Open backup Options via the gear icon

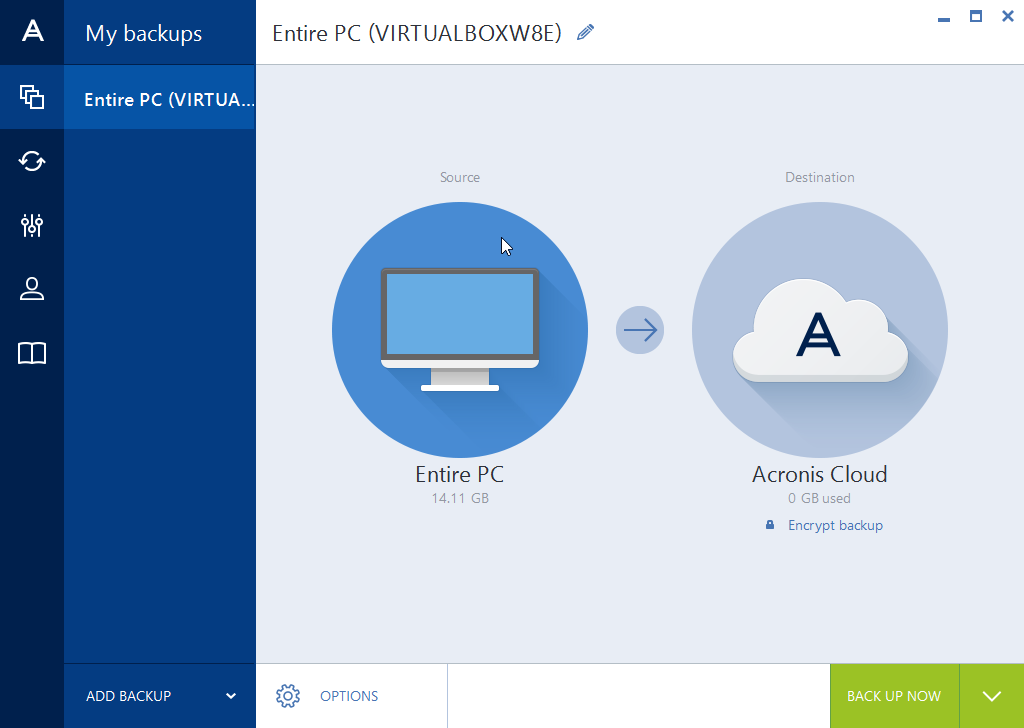tap(288, 695)
